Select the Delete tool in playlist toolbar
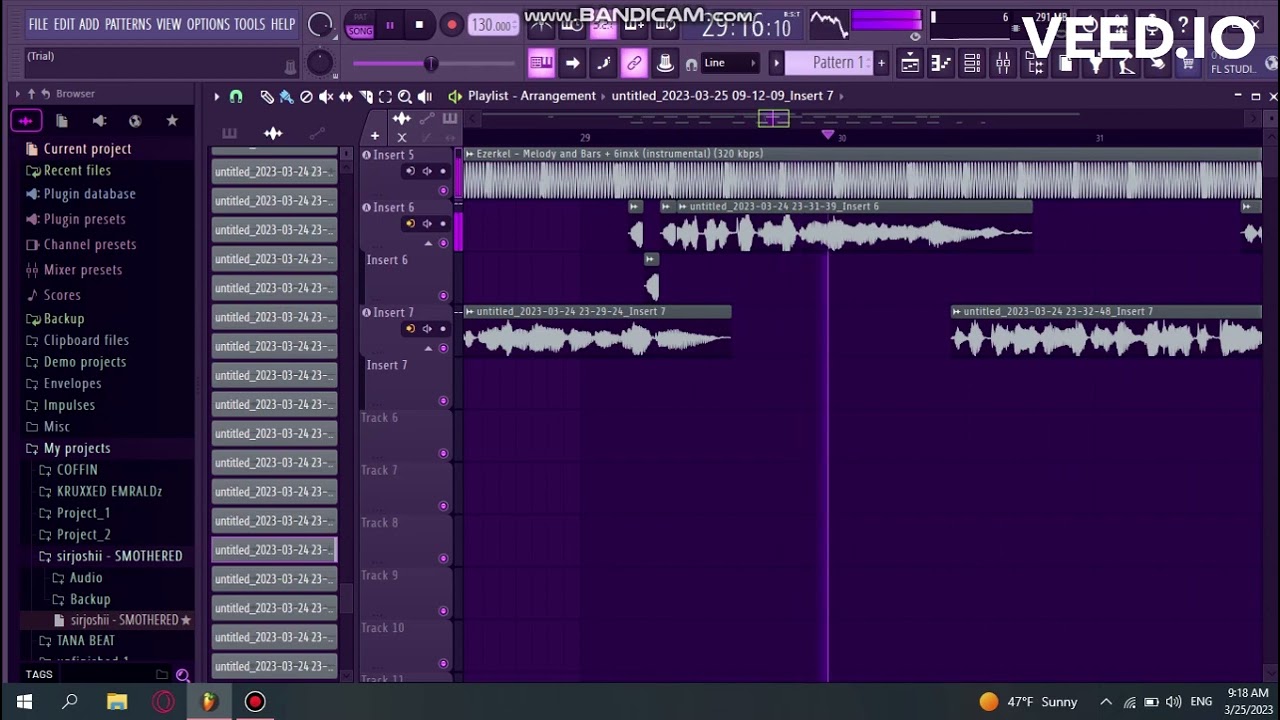Image resolution: width=1280 pixels, height=720 pixels. click(306, 97)
